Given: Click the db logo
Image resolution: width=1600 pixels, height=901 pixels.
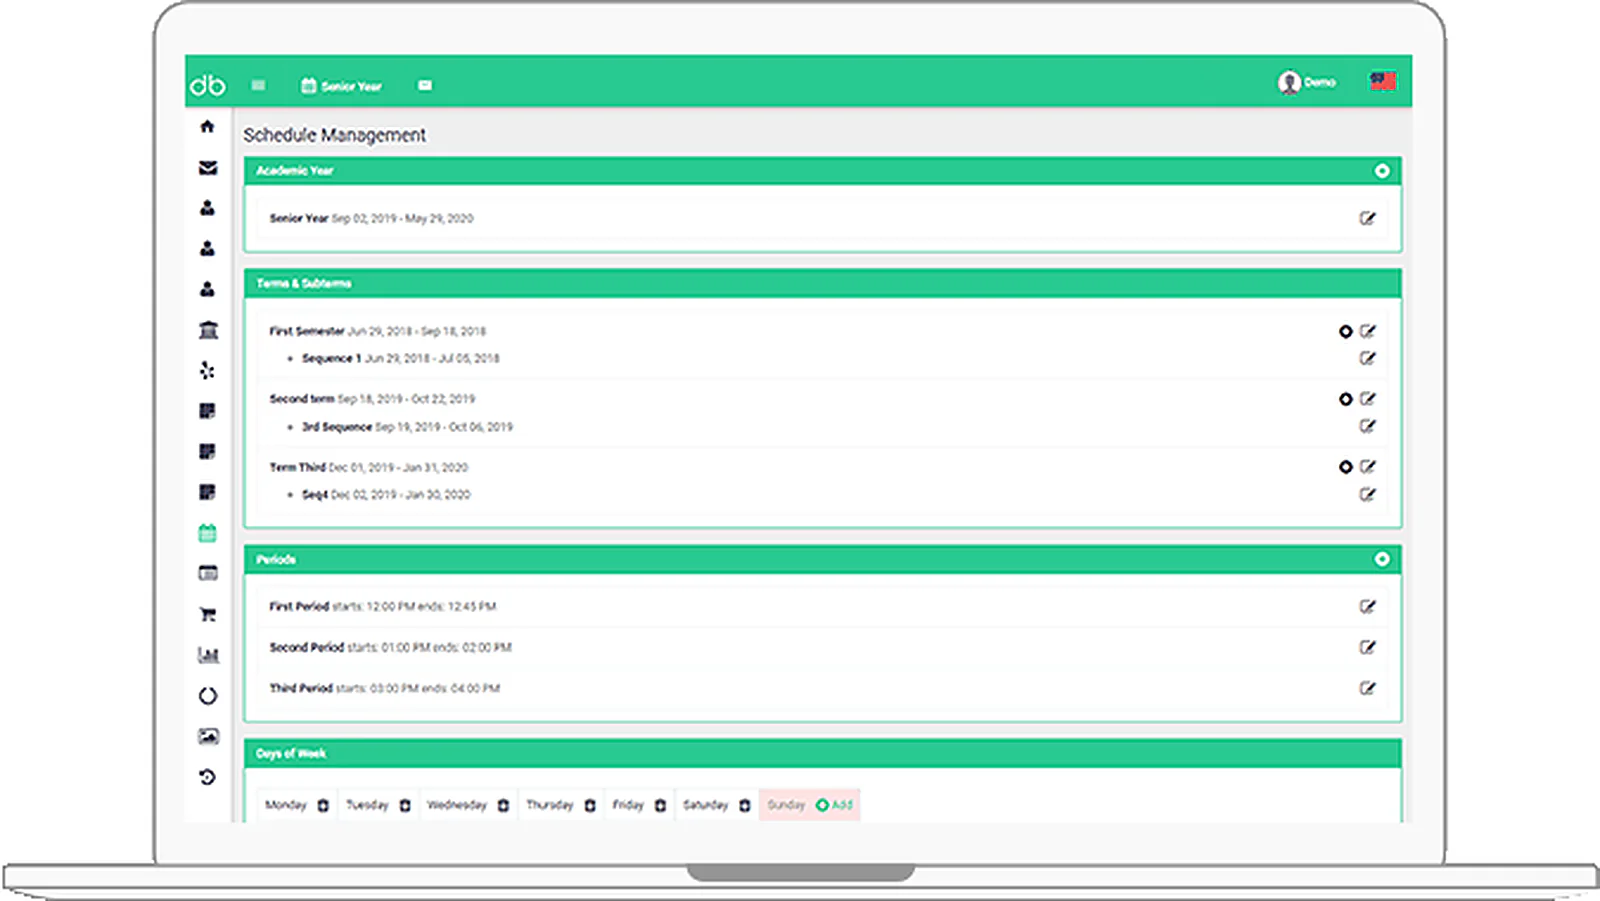Looking at the screenshot, I should click(208, 85).
